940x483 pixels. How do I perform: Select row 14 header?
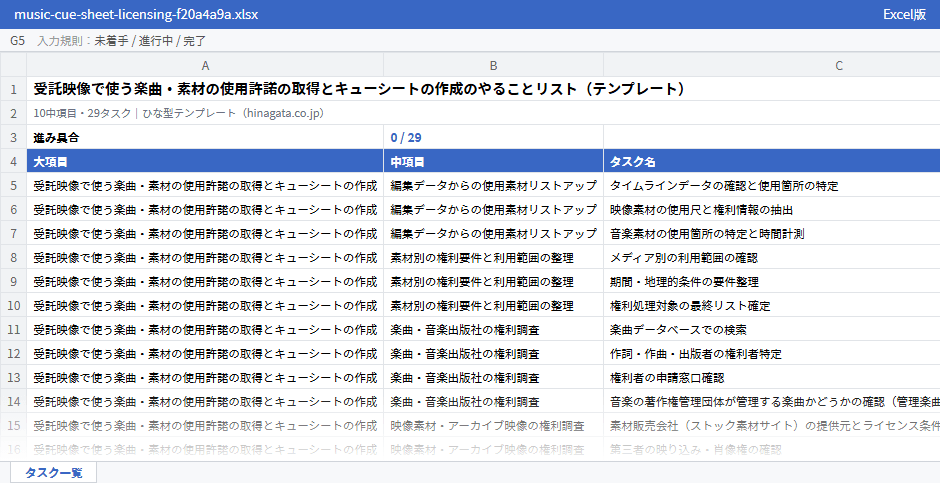pos(13,401)
